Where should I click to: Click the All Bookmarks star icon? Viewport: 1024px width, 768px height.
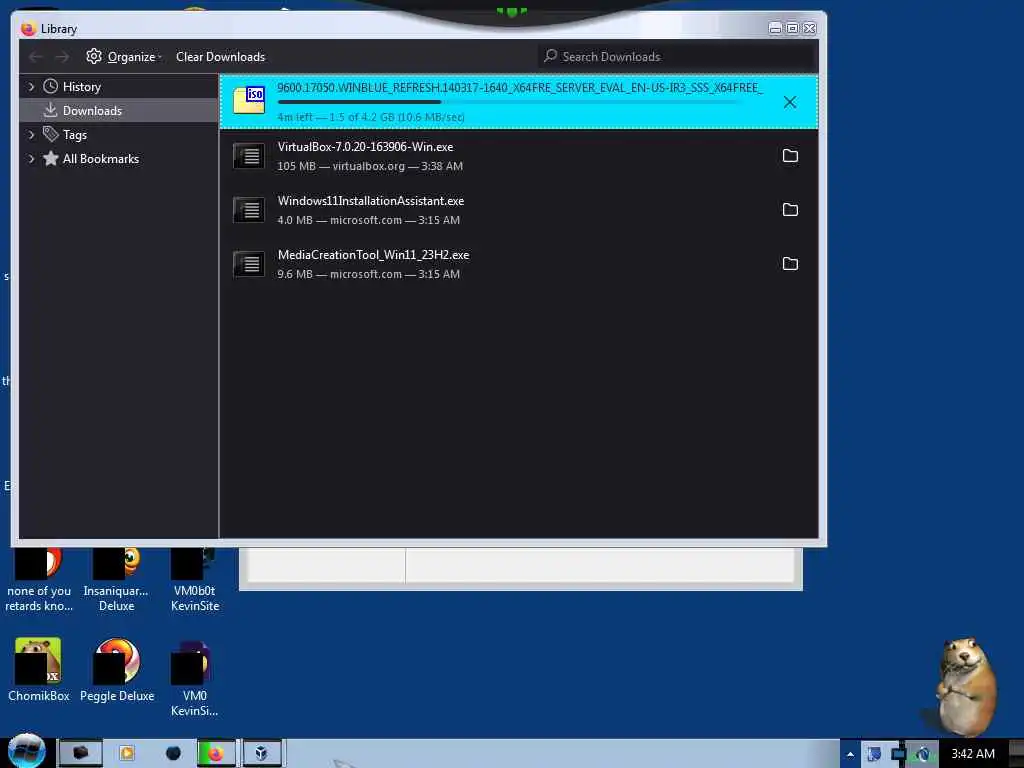click(50, 158)
